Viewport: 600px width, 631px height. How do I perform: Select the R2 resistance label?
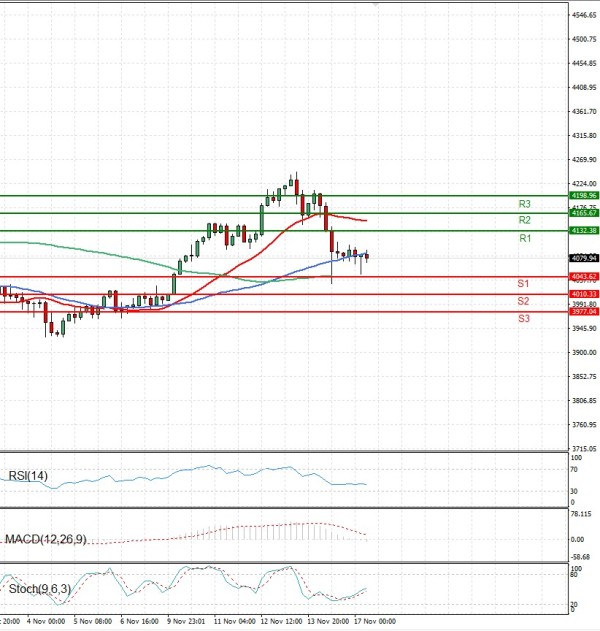[524, 220]
